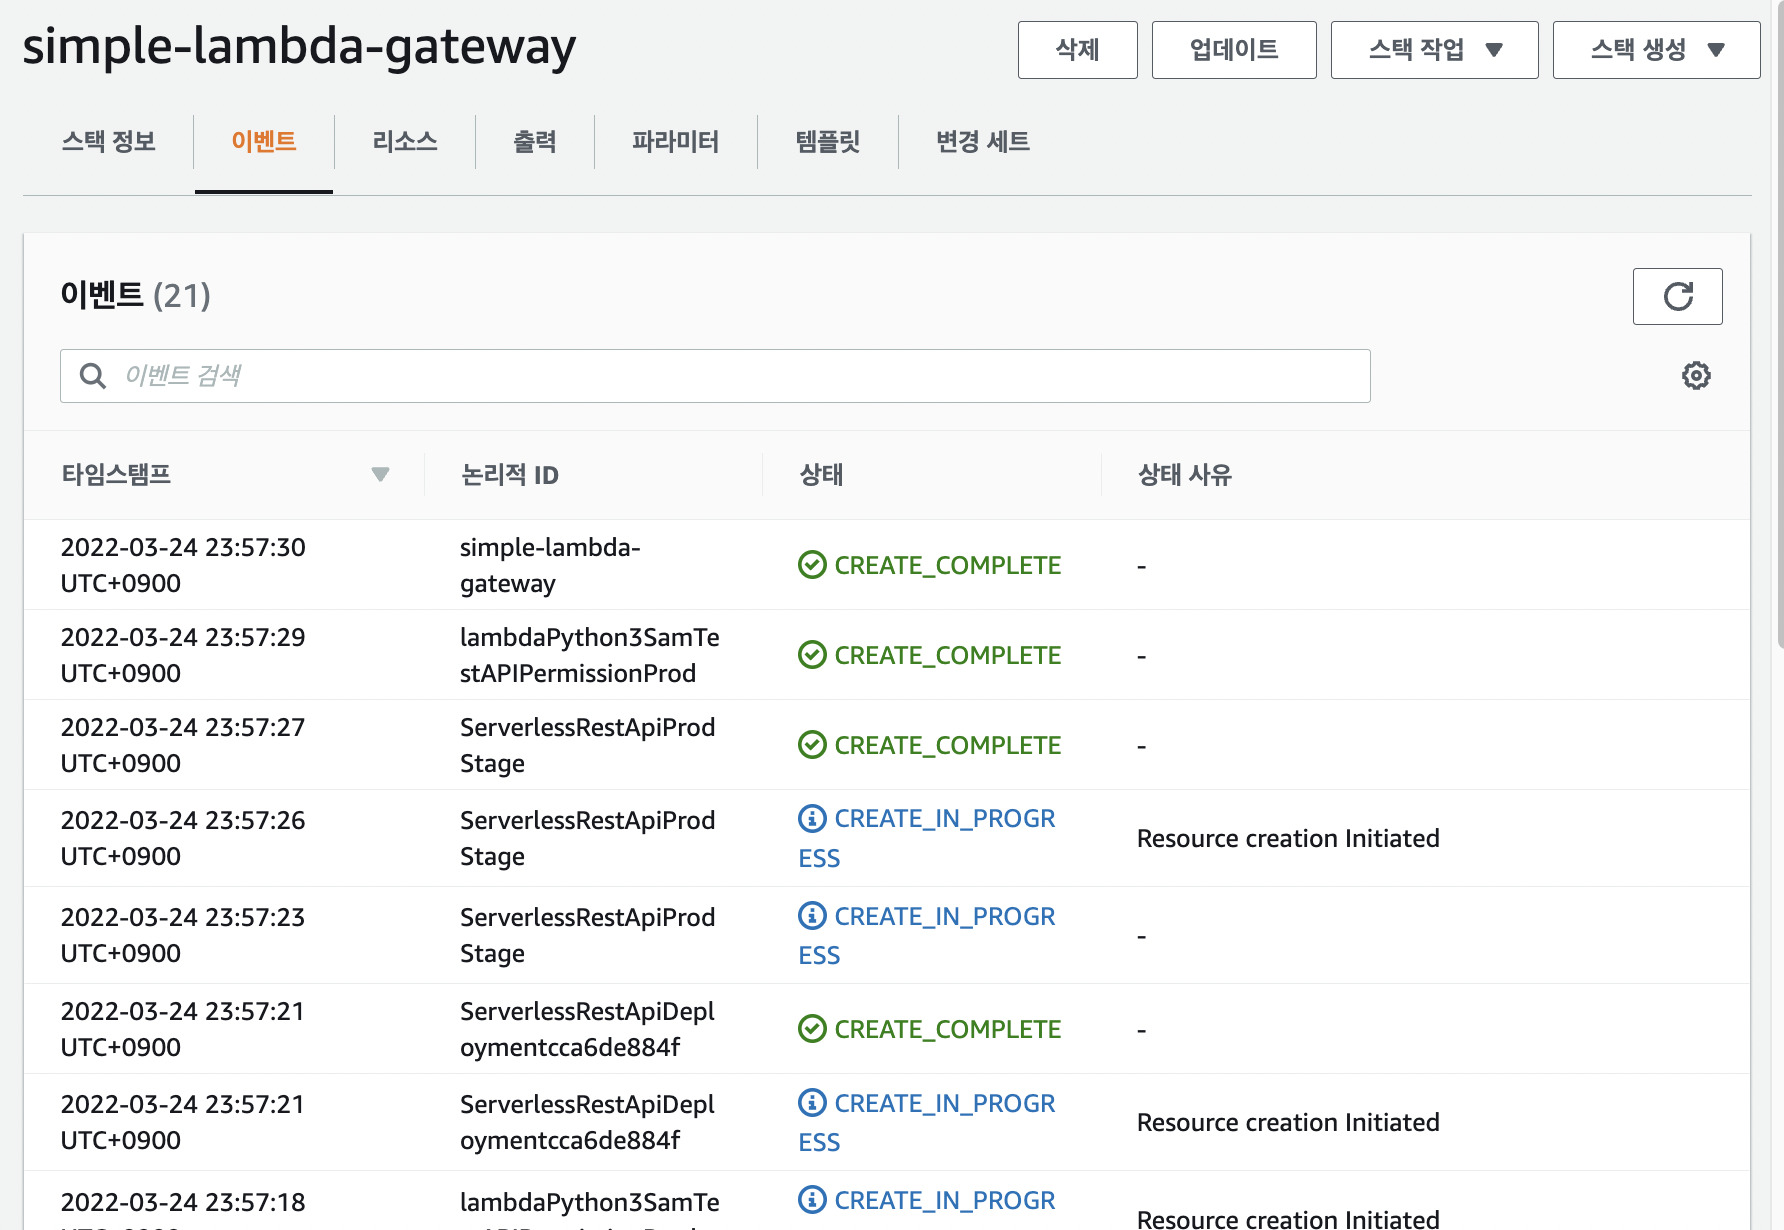Click the check icon for lambdaPython3SamTestAPIPermissionProd
This screenshot has width=1784, height=1230.
coord(811,655)
